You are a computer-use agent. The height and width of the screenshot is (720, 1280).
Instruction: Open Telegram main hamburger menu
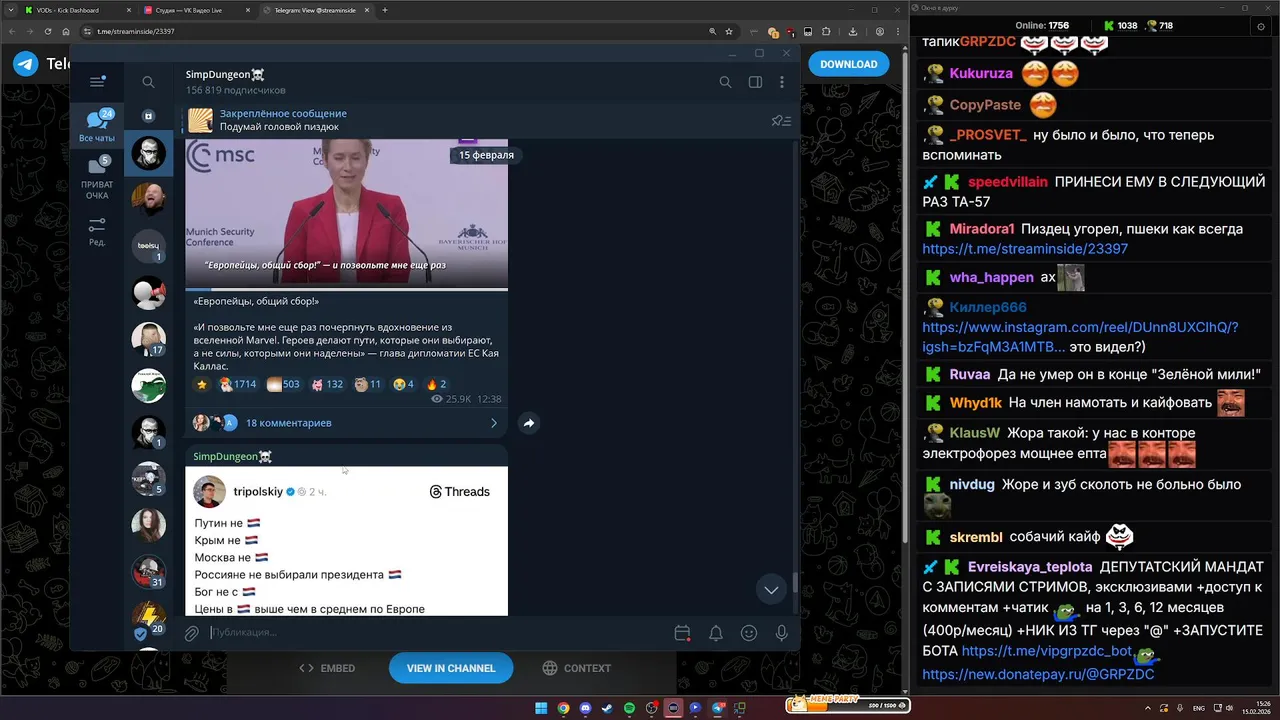97,82
